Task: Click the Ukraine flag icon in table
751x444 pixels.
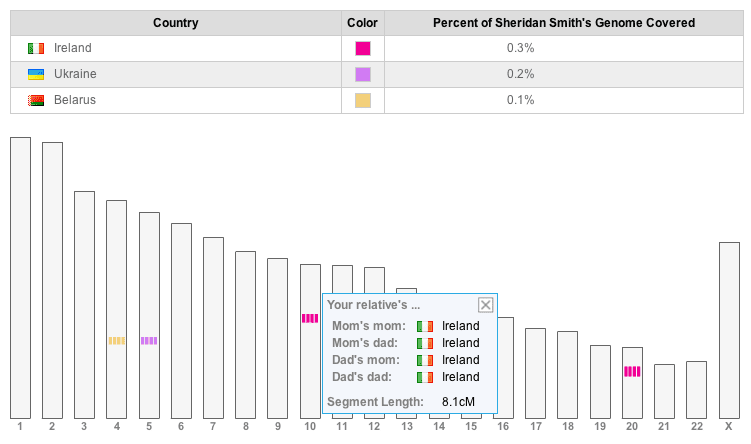Action: click(x=36, y=74)
